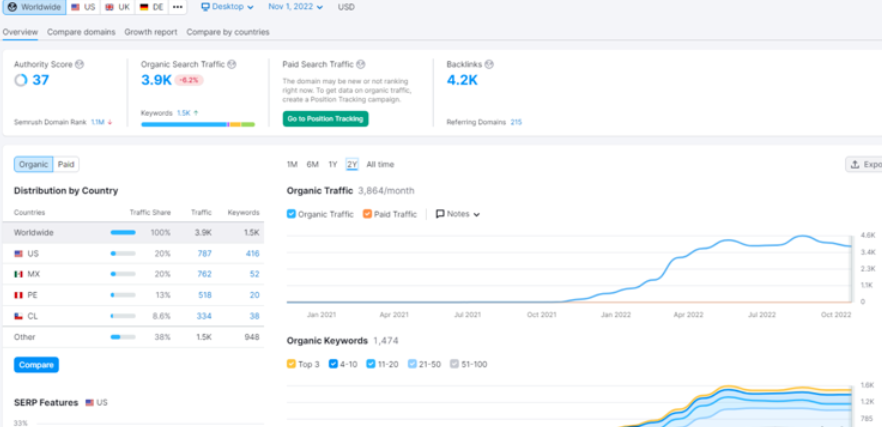Viewport: 882px width, 427px height.
Task: Click the keywords distribution color bar
Action: (x=197, y=124)
